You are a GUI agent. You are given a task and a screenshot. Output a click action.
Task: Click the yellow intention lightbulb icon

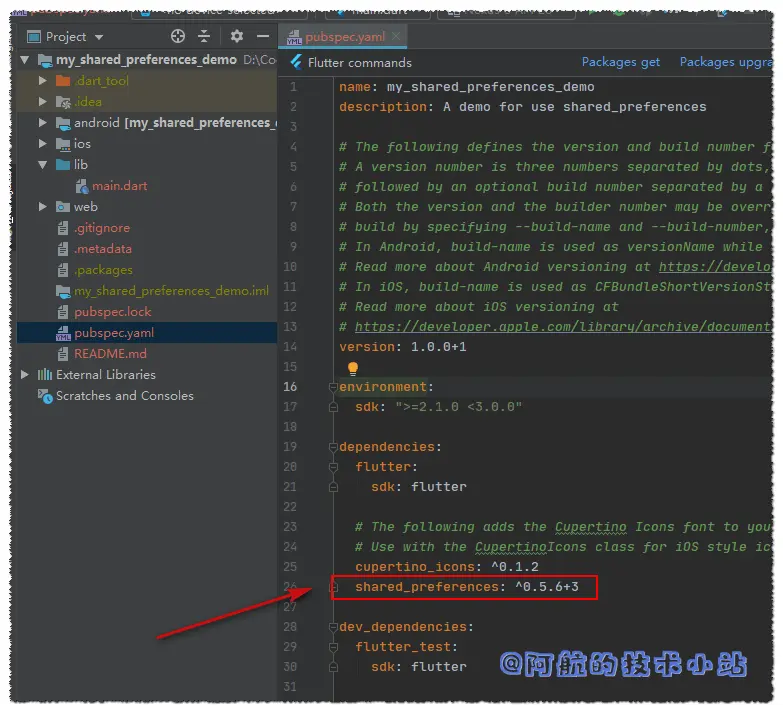tap(353, 368)
